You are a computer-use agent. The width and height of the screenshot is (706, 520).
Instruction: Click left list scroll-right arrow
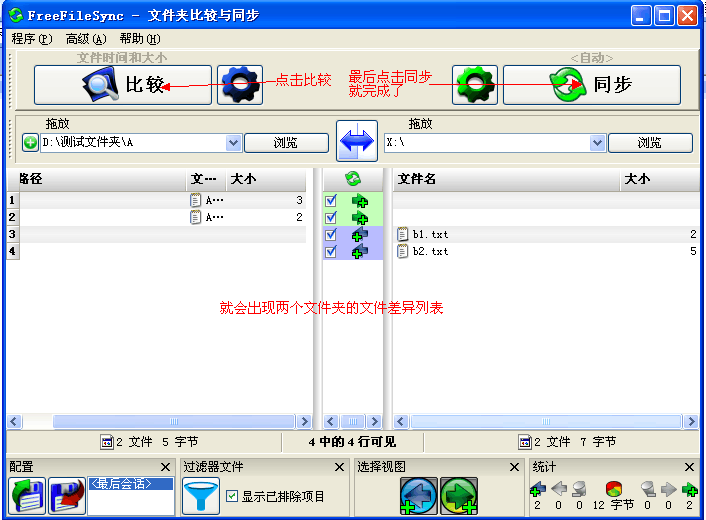(304, 421)
